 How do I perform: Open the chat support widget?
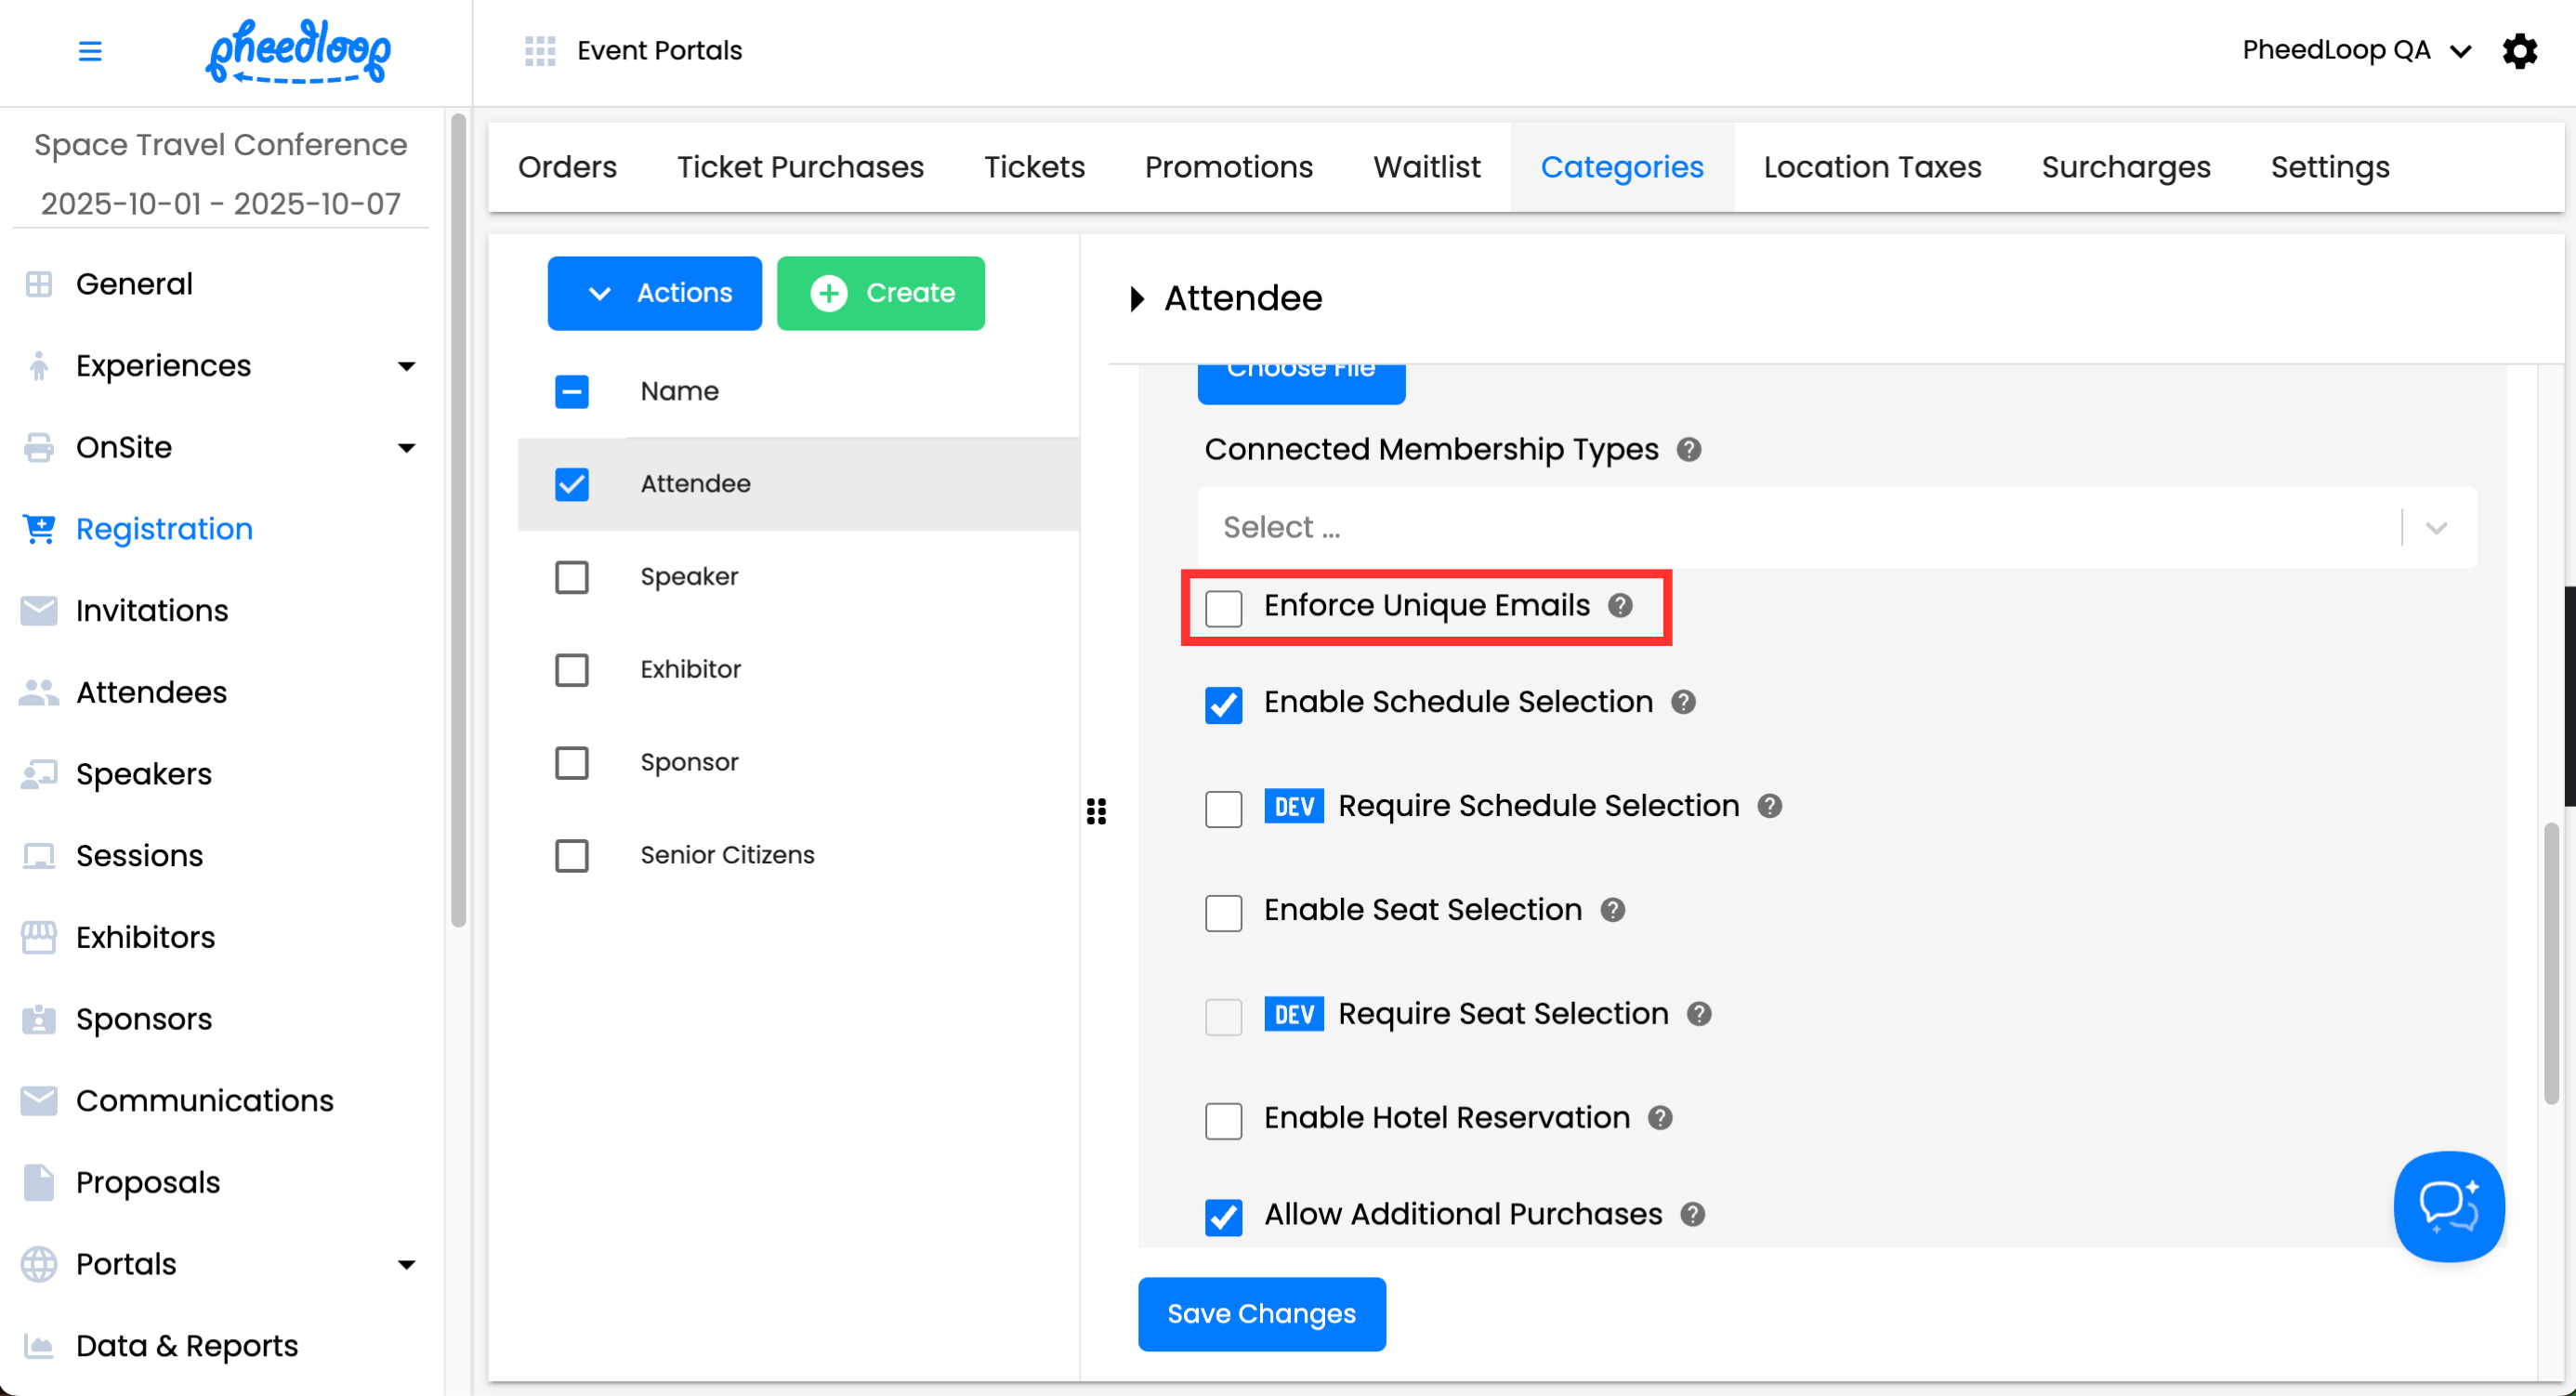point(2448,1206)
